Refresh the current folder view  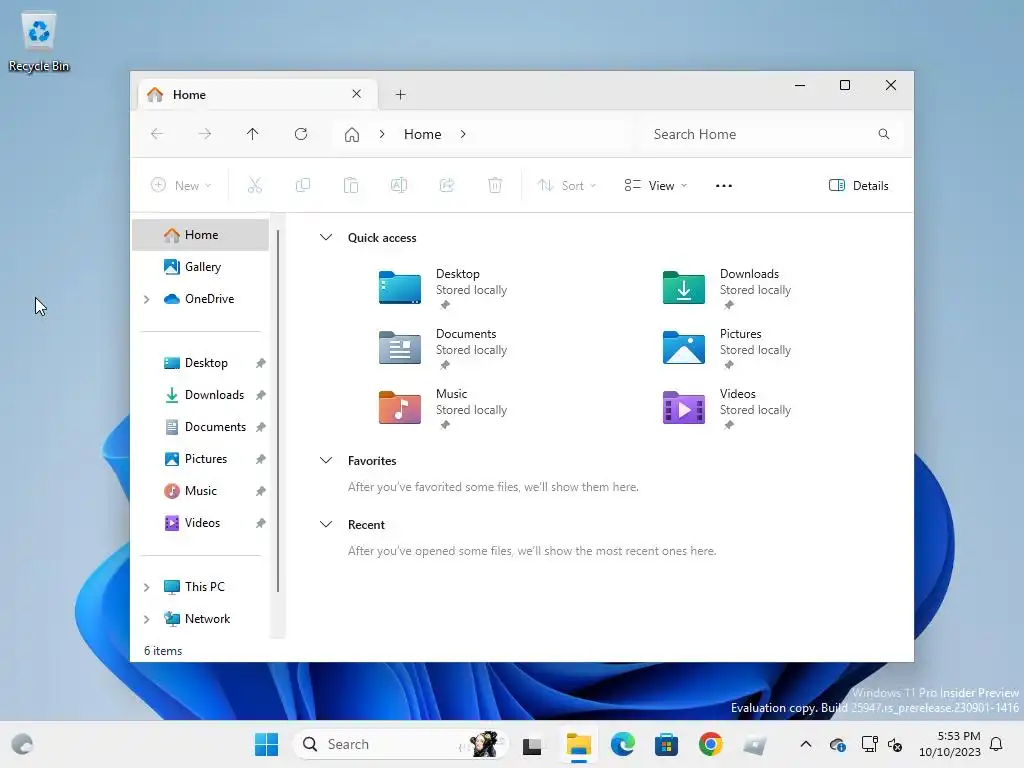[301, 134]
